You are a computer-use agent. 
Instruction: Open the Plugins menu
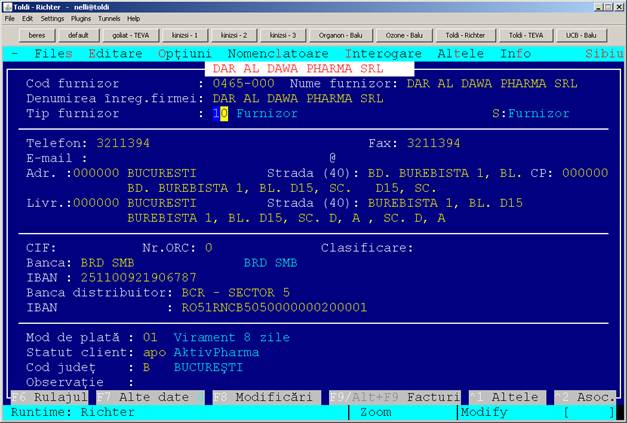pos(81,19)
